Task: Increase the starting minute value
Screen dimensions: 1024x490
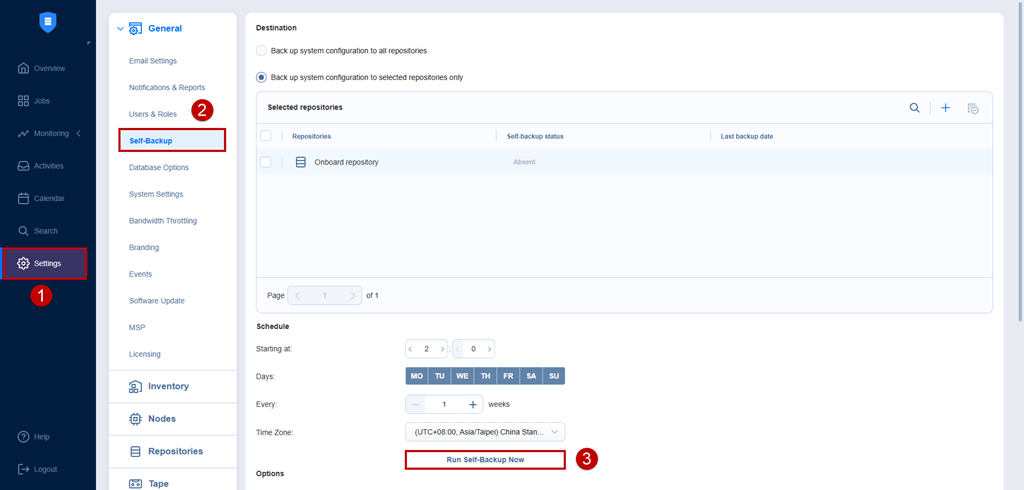Action: click(489, 349)
